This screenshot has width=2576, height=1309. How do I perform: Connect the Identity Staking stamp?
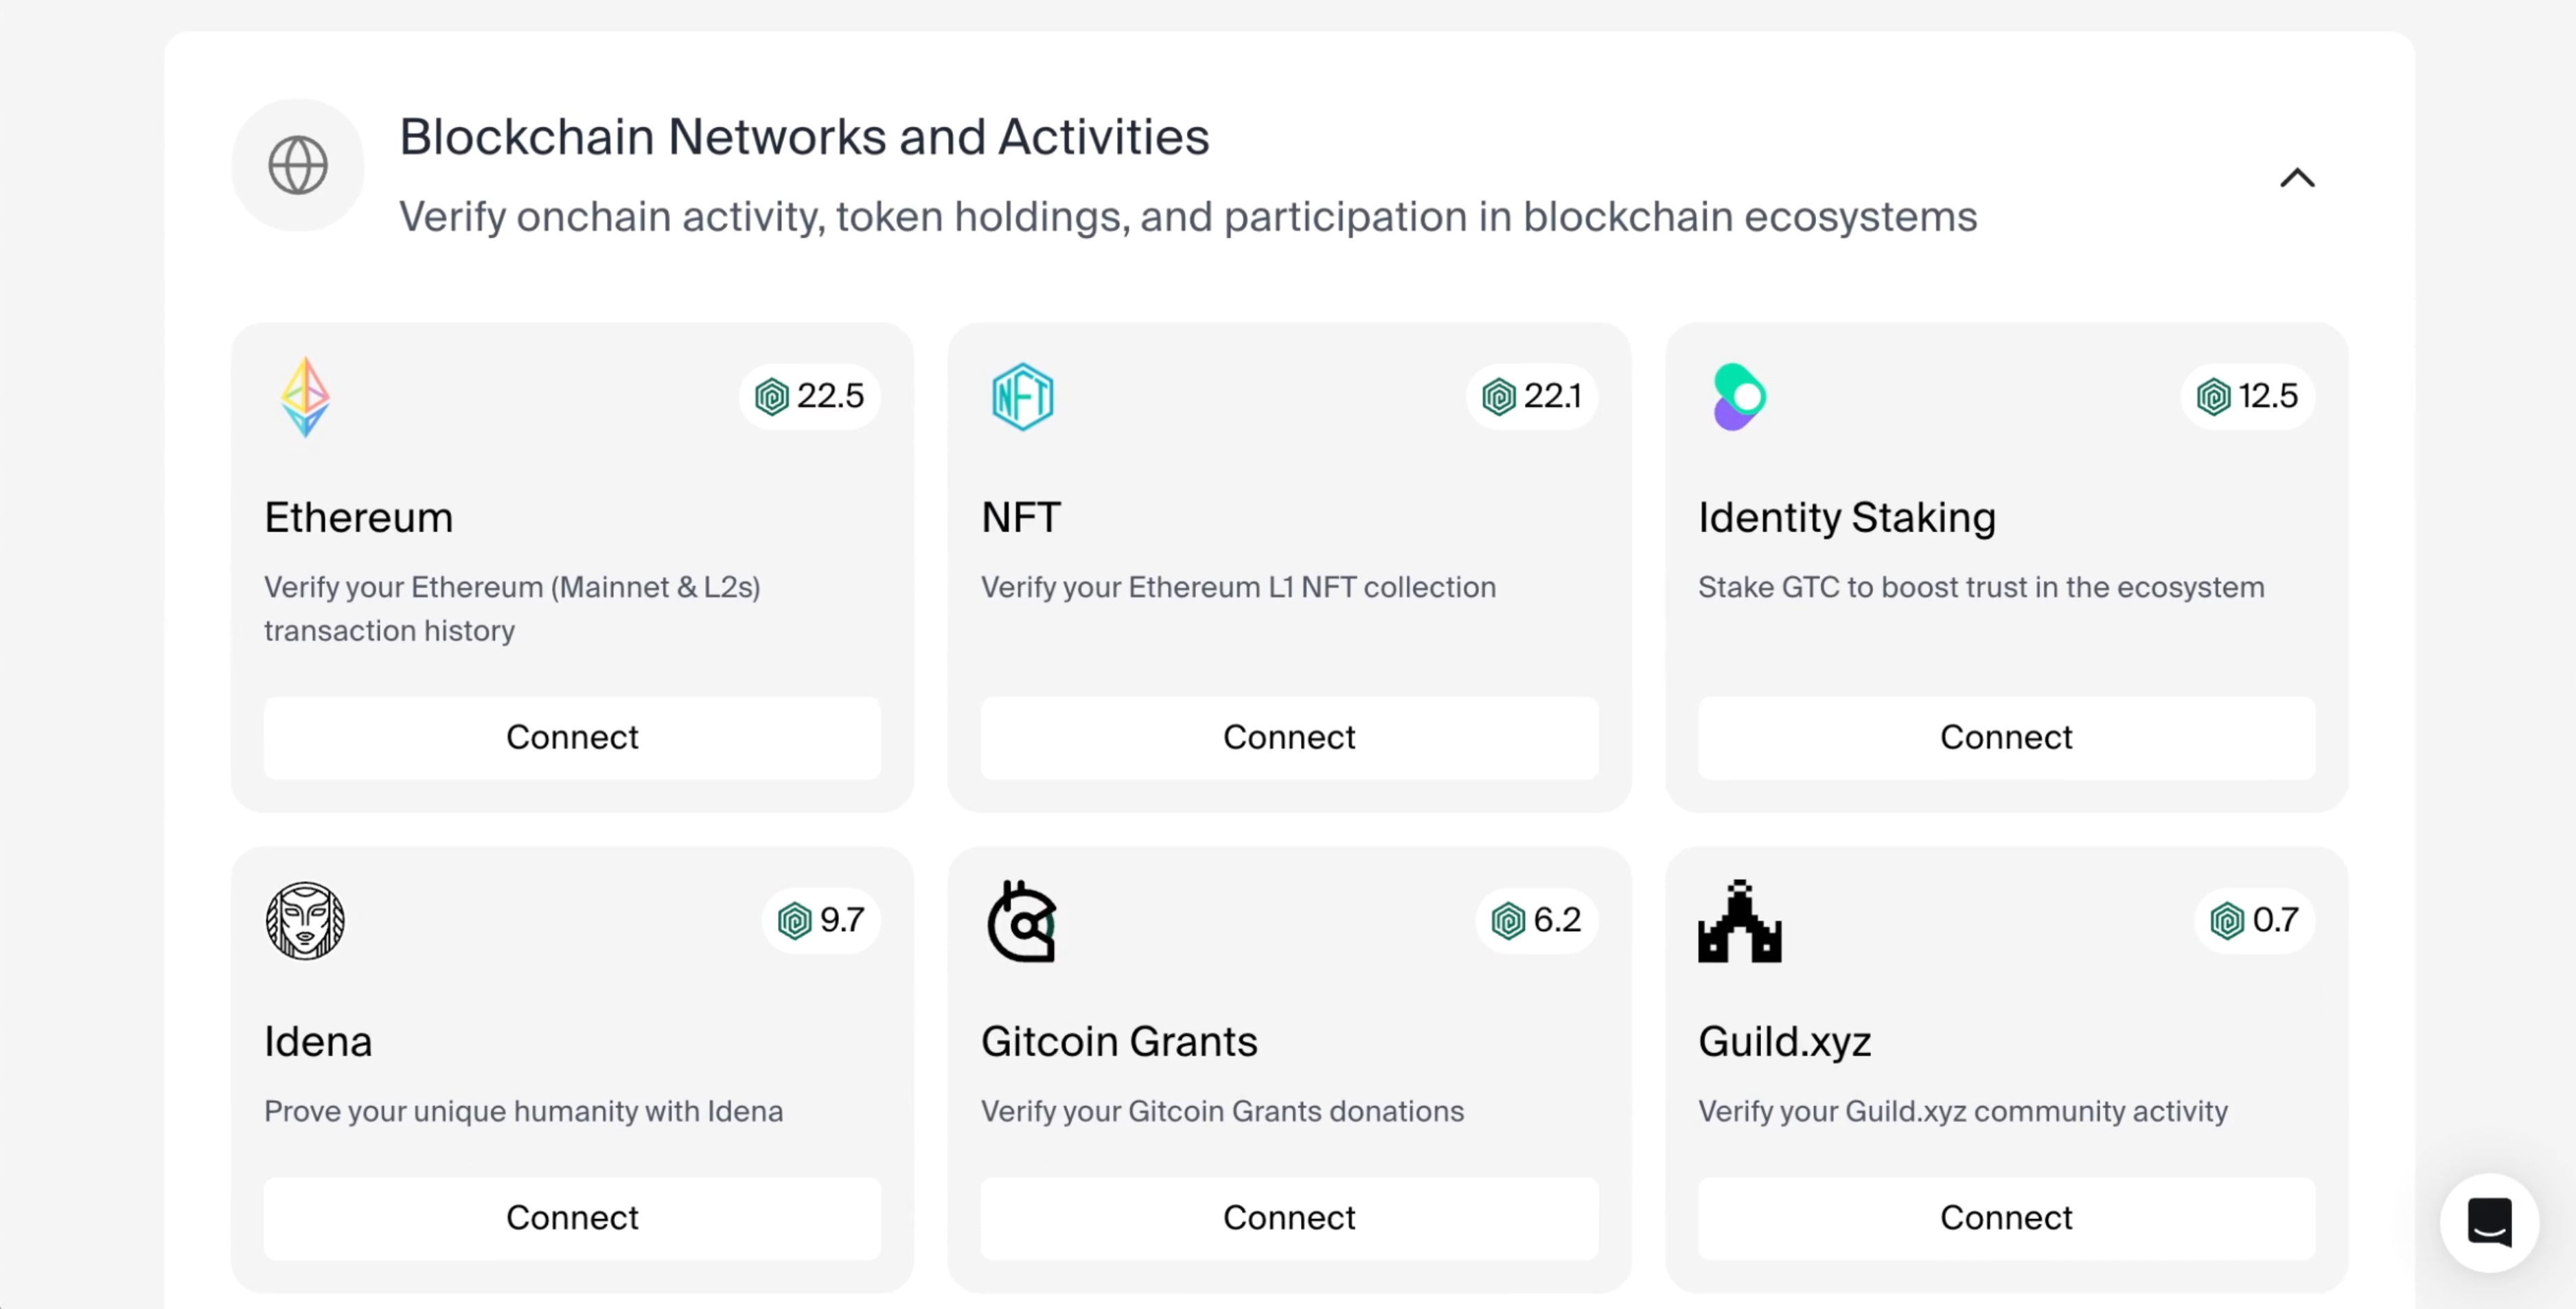pyautogui.click(x=2006, y=738)
